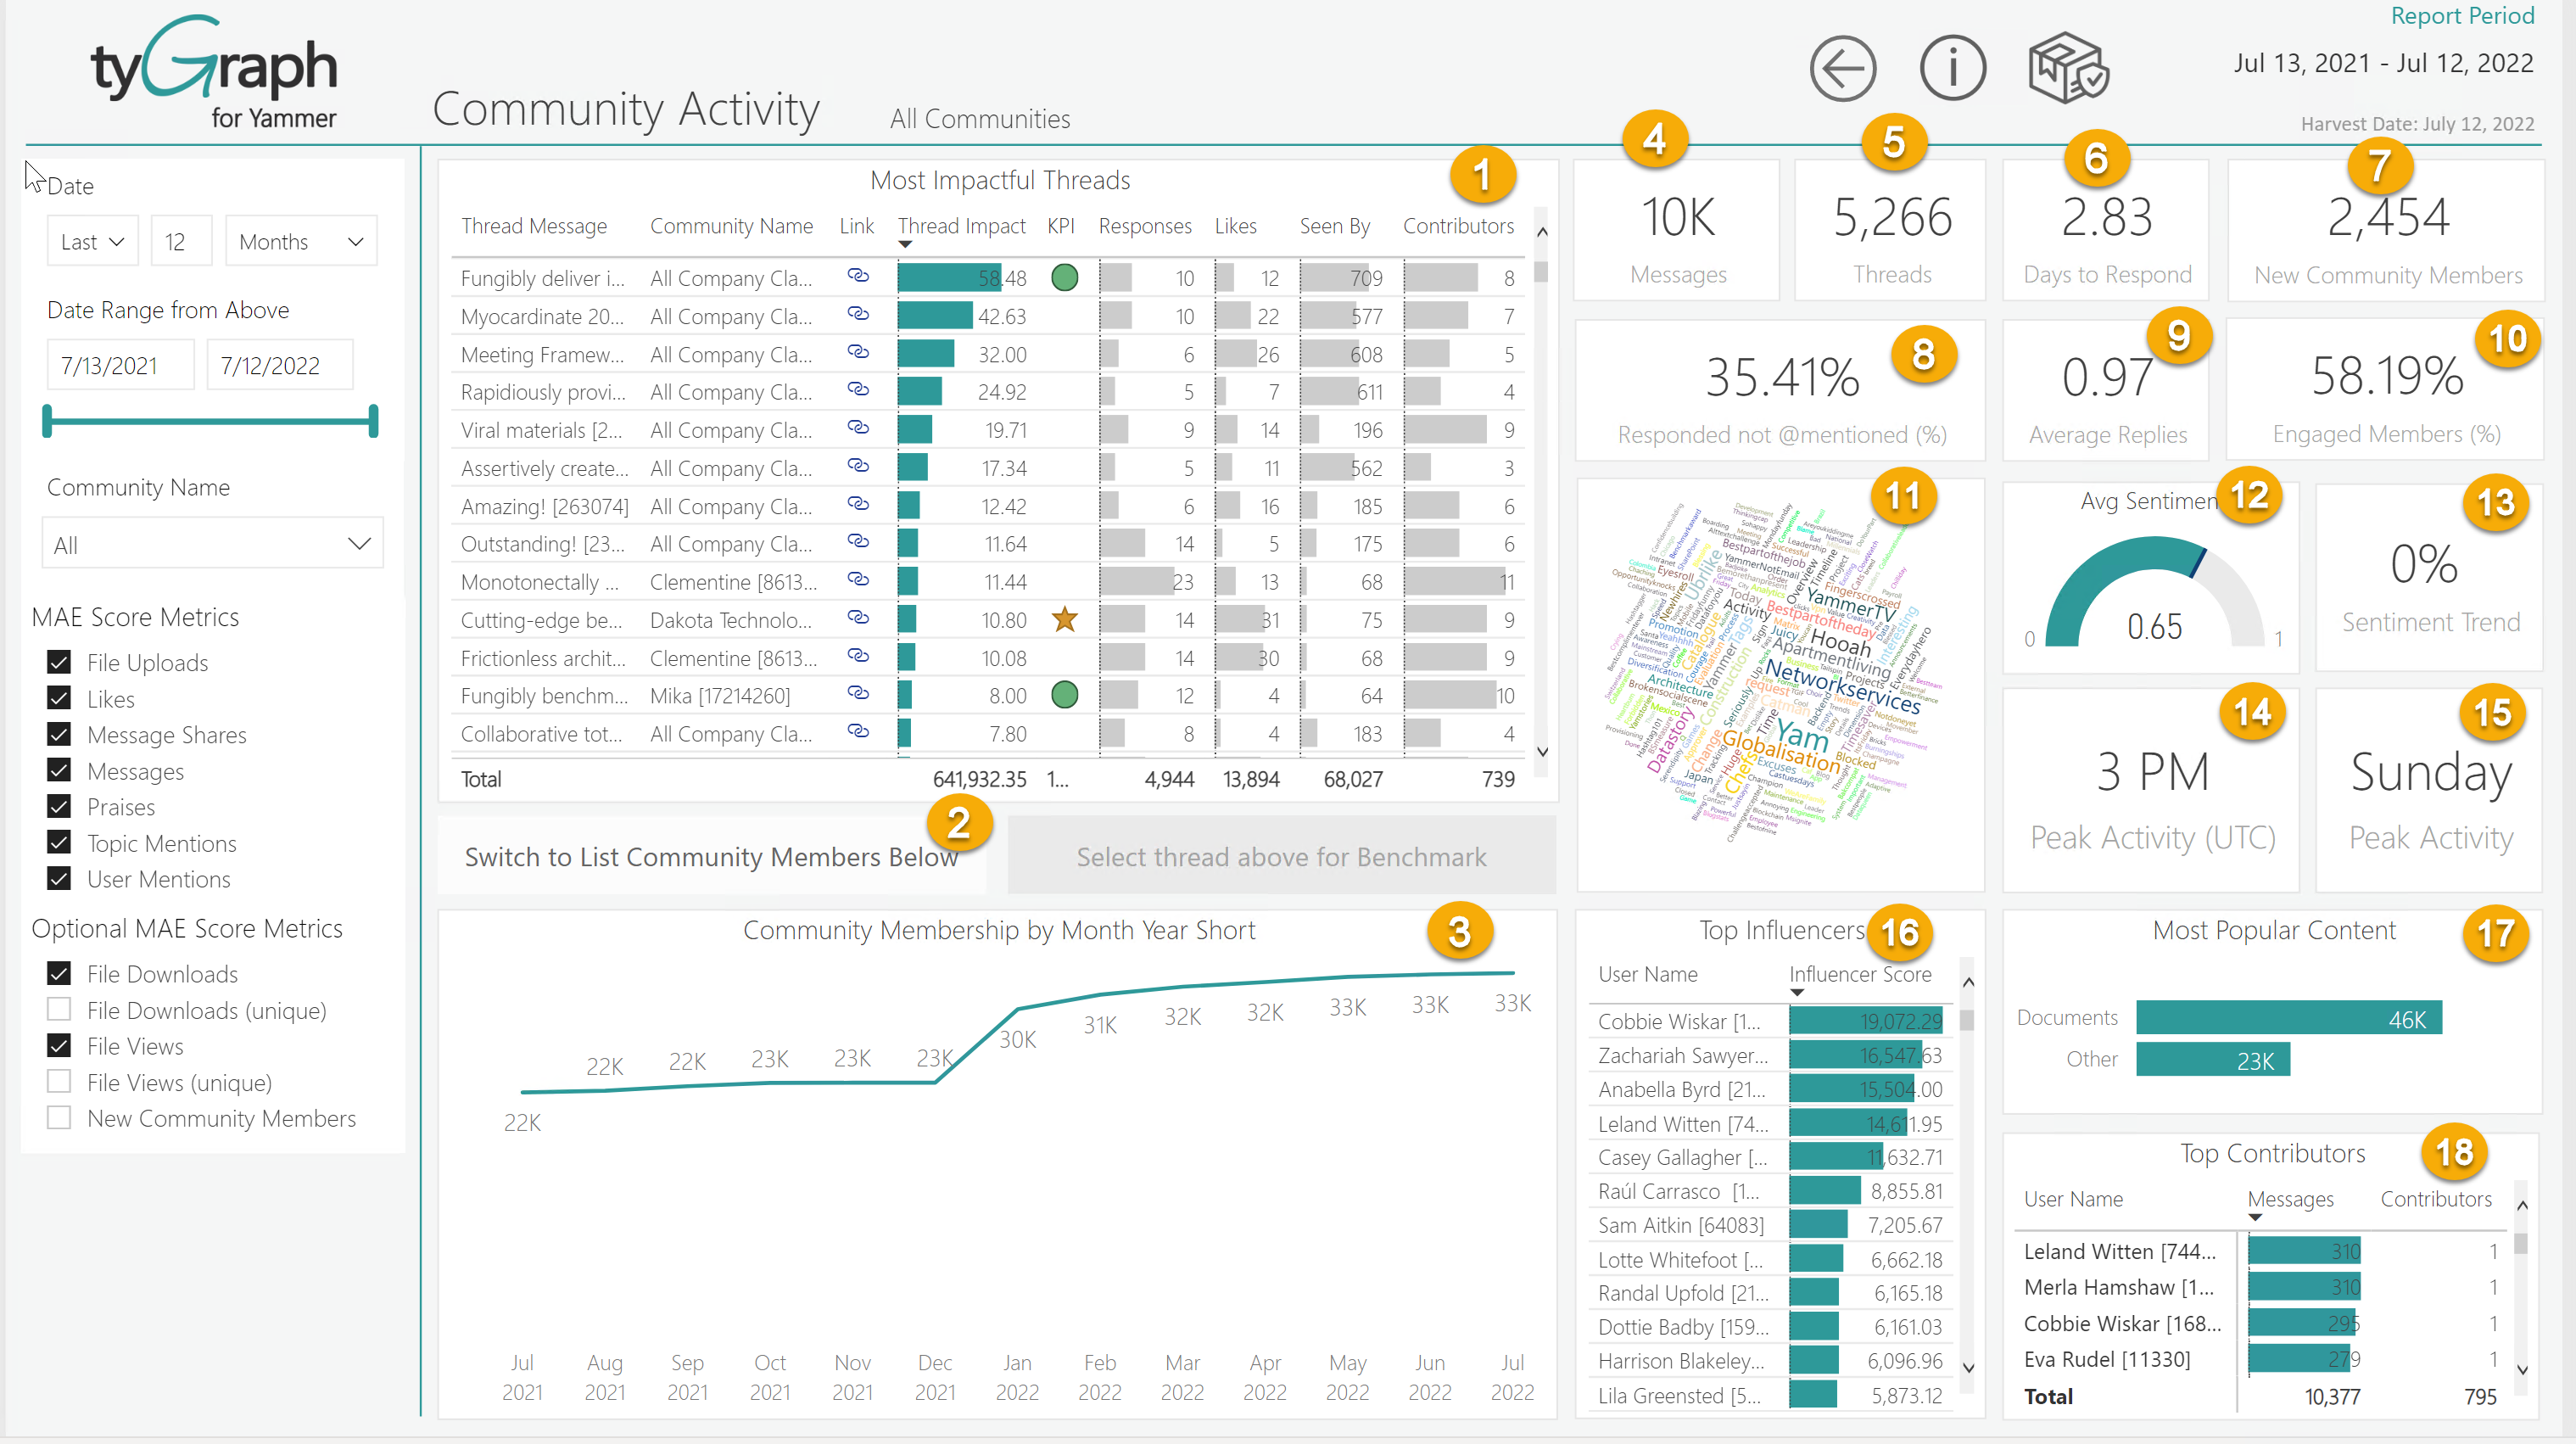Enable the File Downloads (unique) checkbox
The height and width of the screenshot is (1444, 2576).
tap(59, 1009)
